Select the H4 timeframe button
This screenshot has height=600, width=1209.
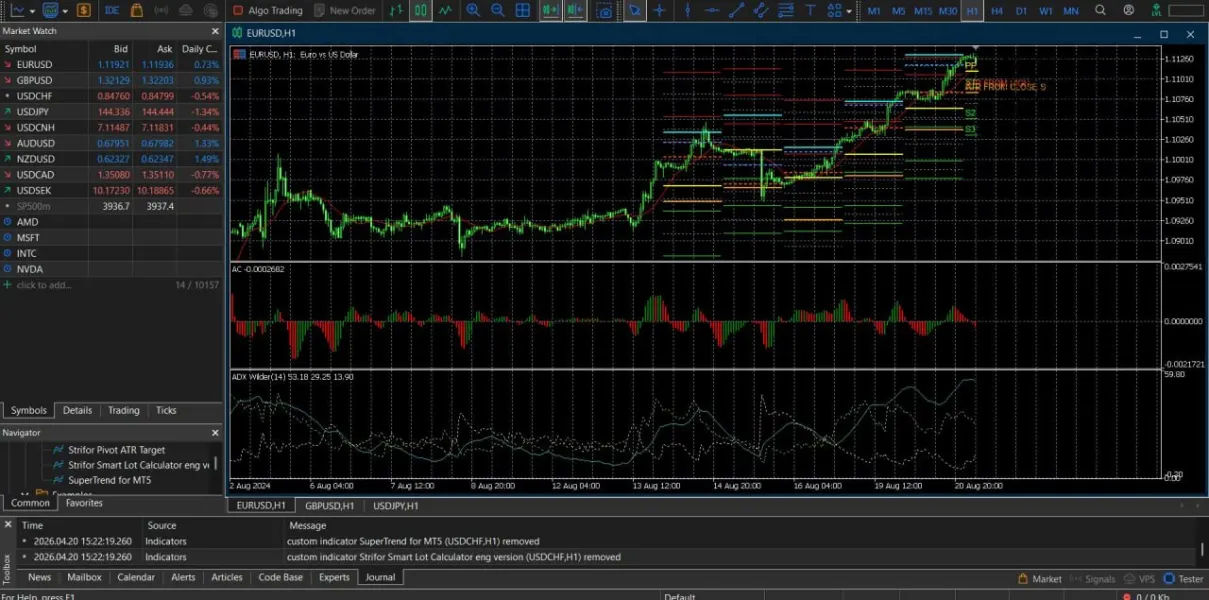point(997,10)
